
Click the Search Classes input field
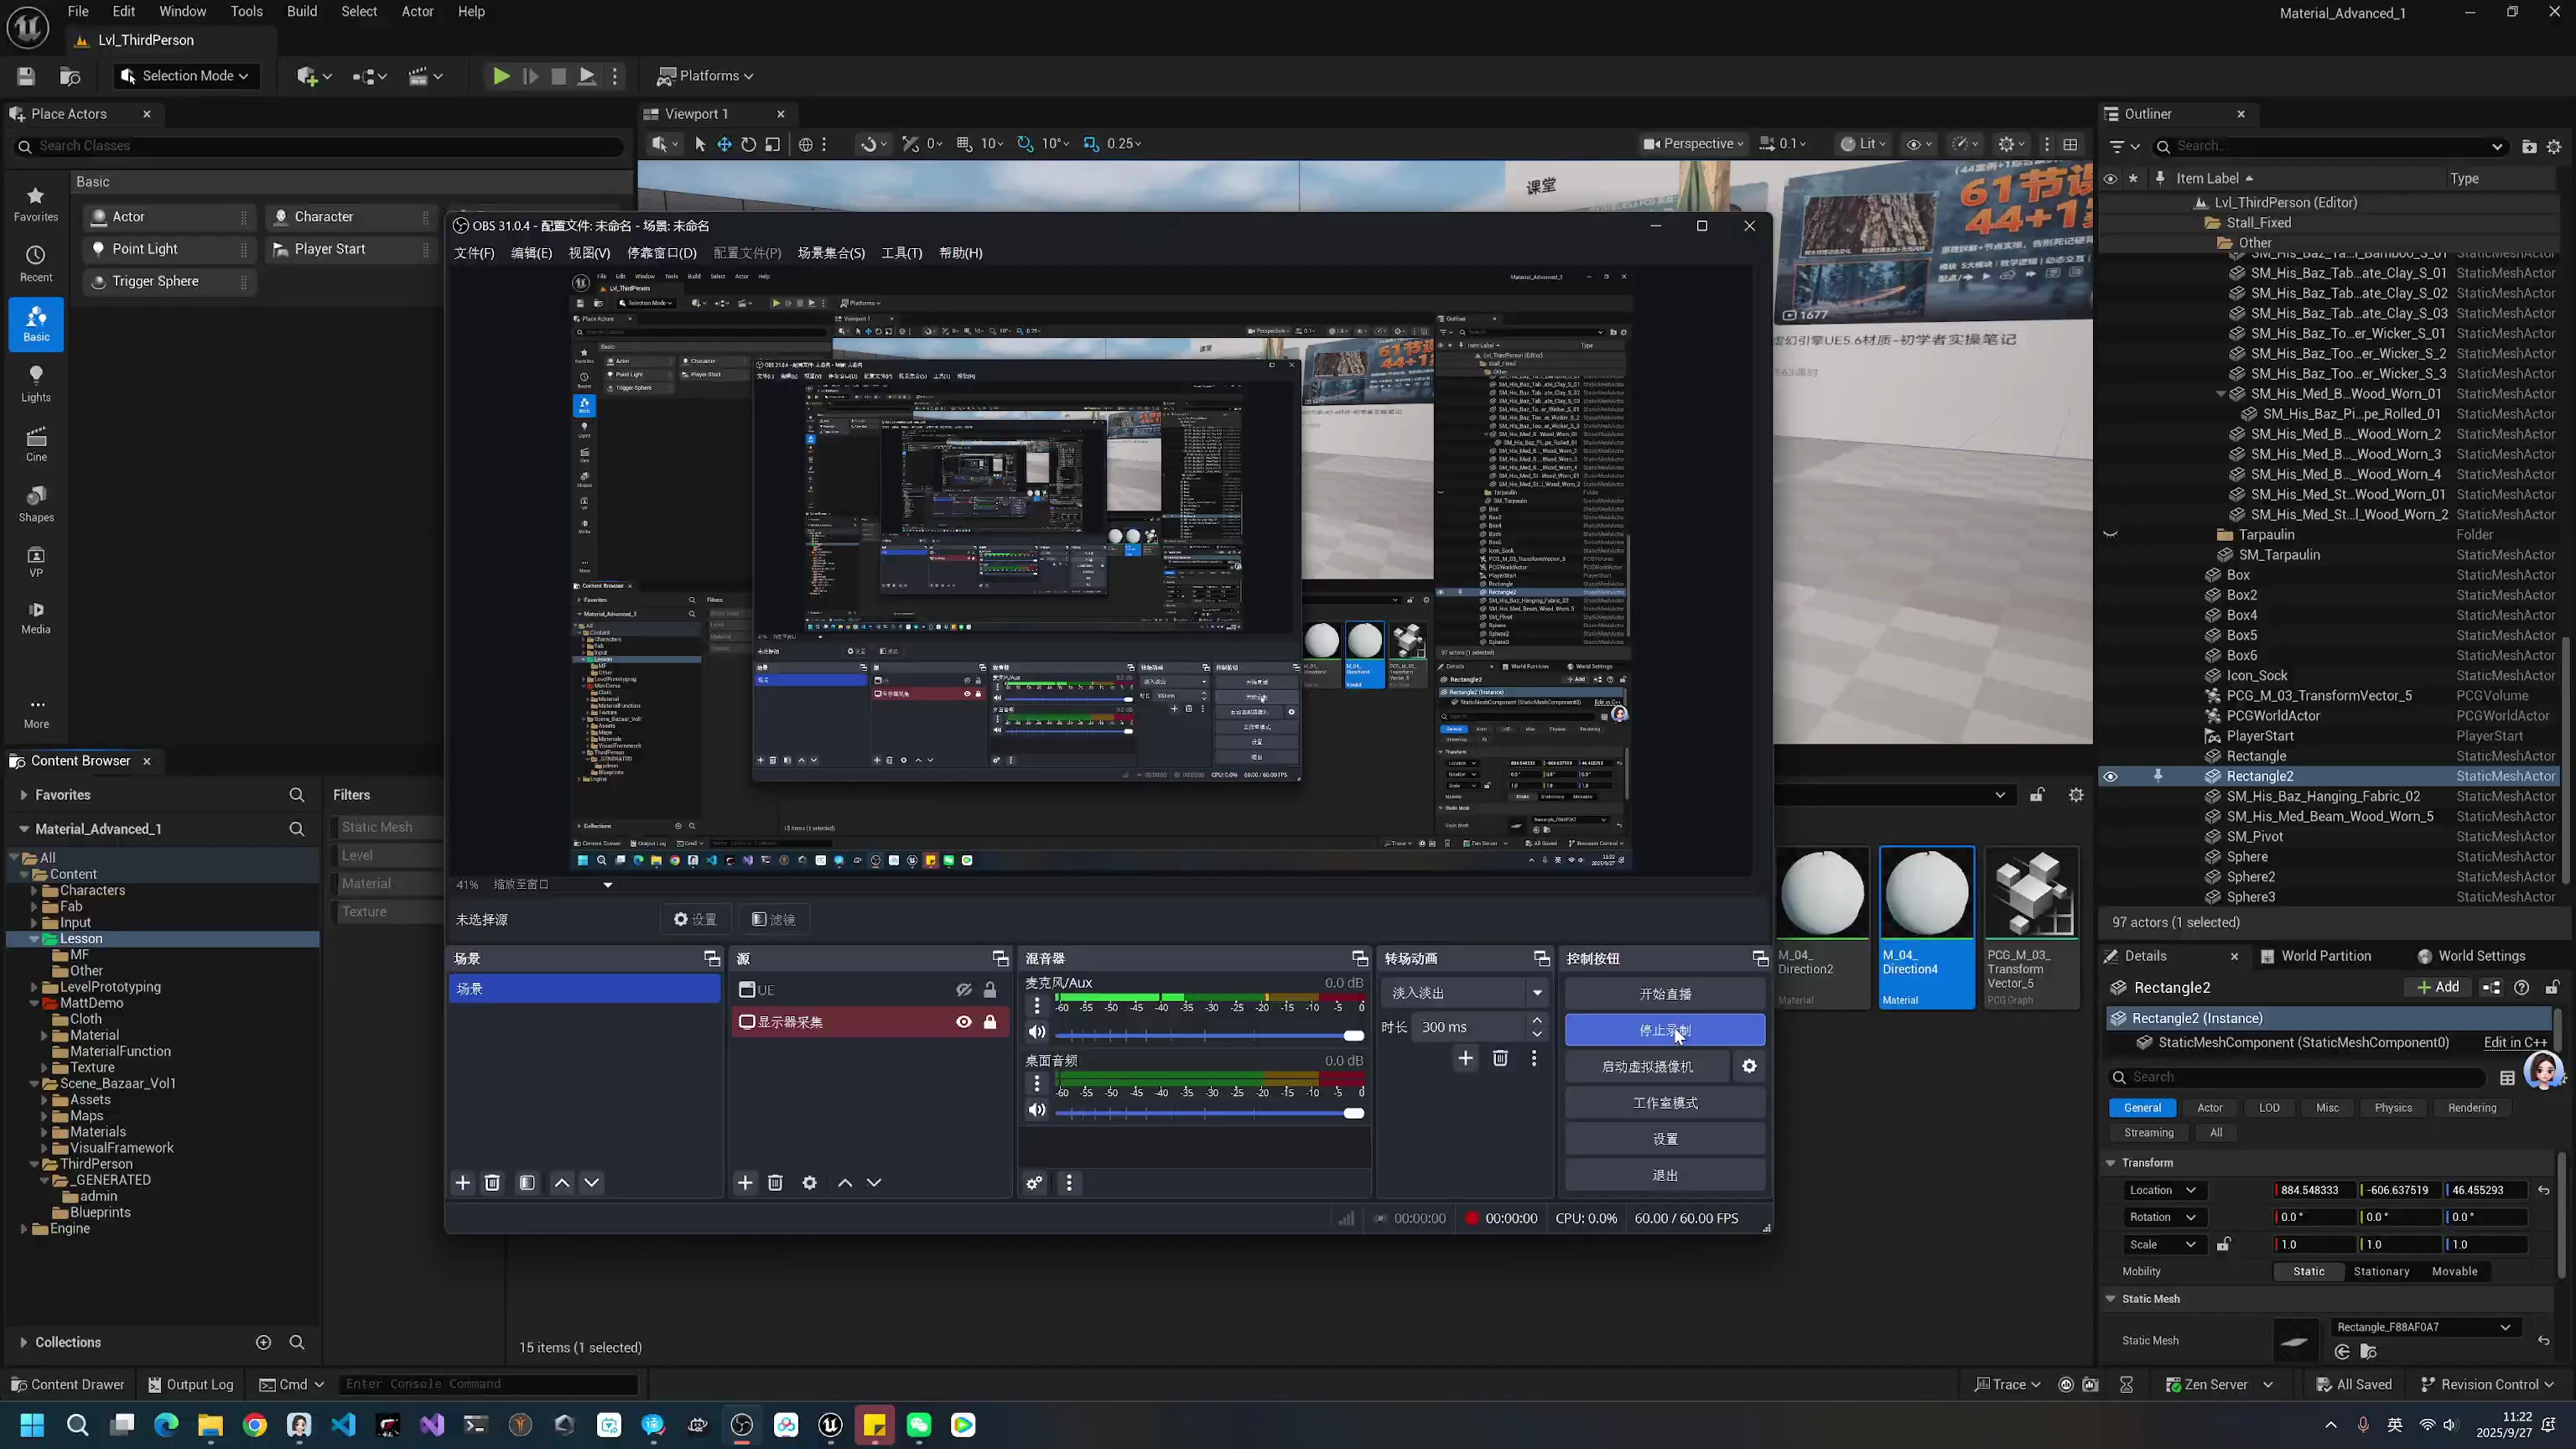pos(320,146)
